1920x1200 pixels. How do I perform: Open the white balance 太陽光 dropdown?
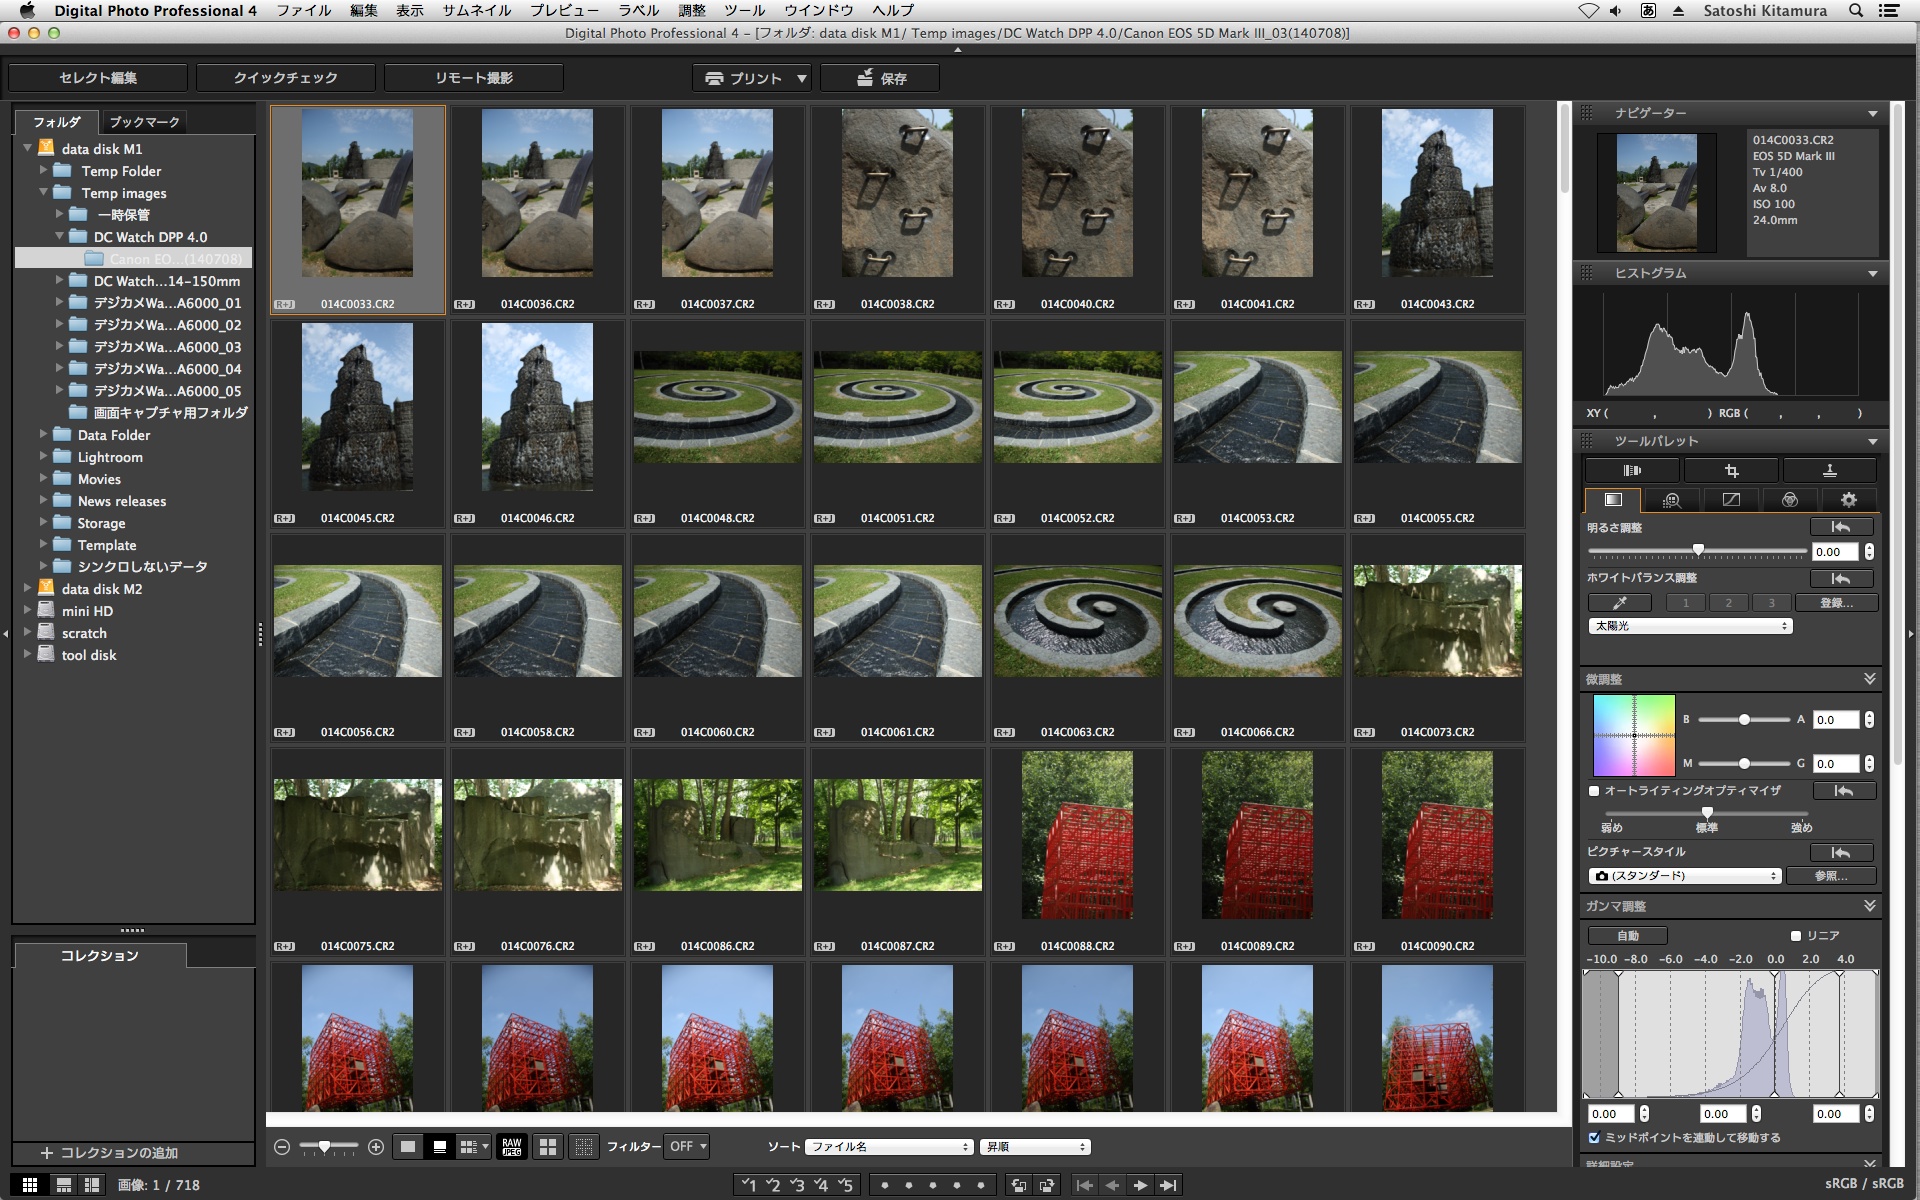point(1689,626)
